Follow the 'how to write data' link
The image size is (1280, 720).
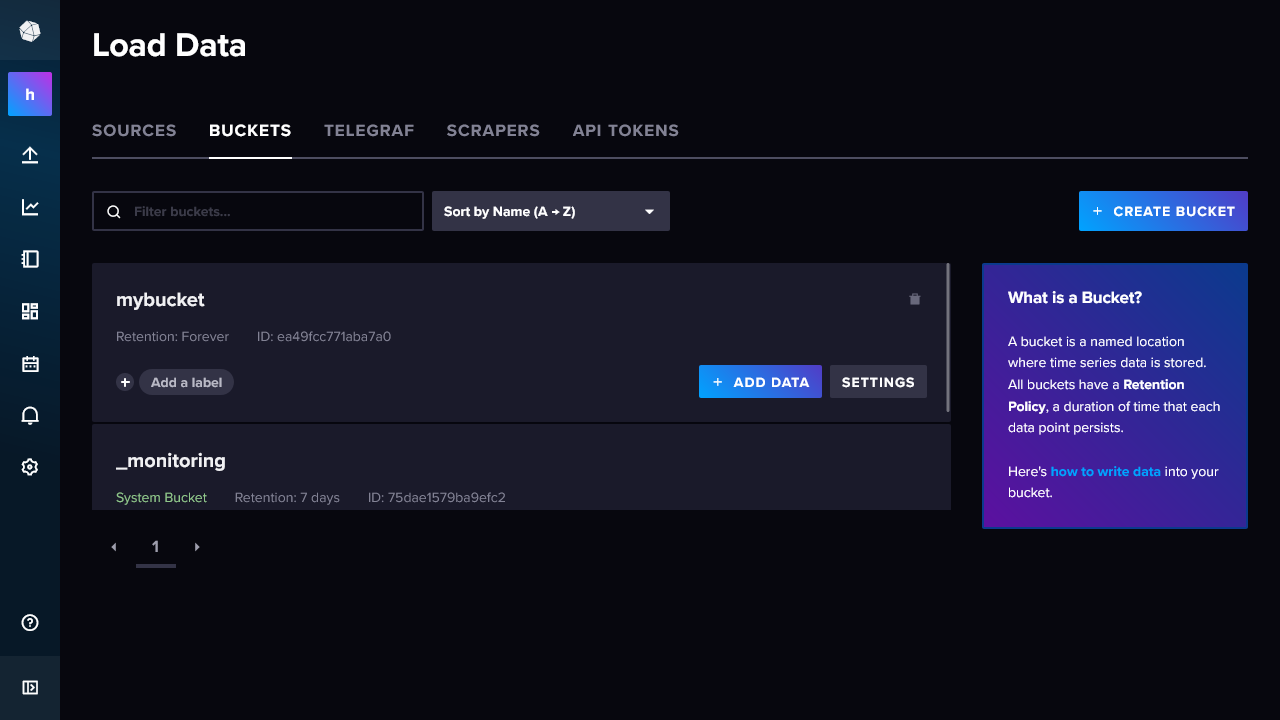[1105, 471]
